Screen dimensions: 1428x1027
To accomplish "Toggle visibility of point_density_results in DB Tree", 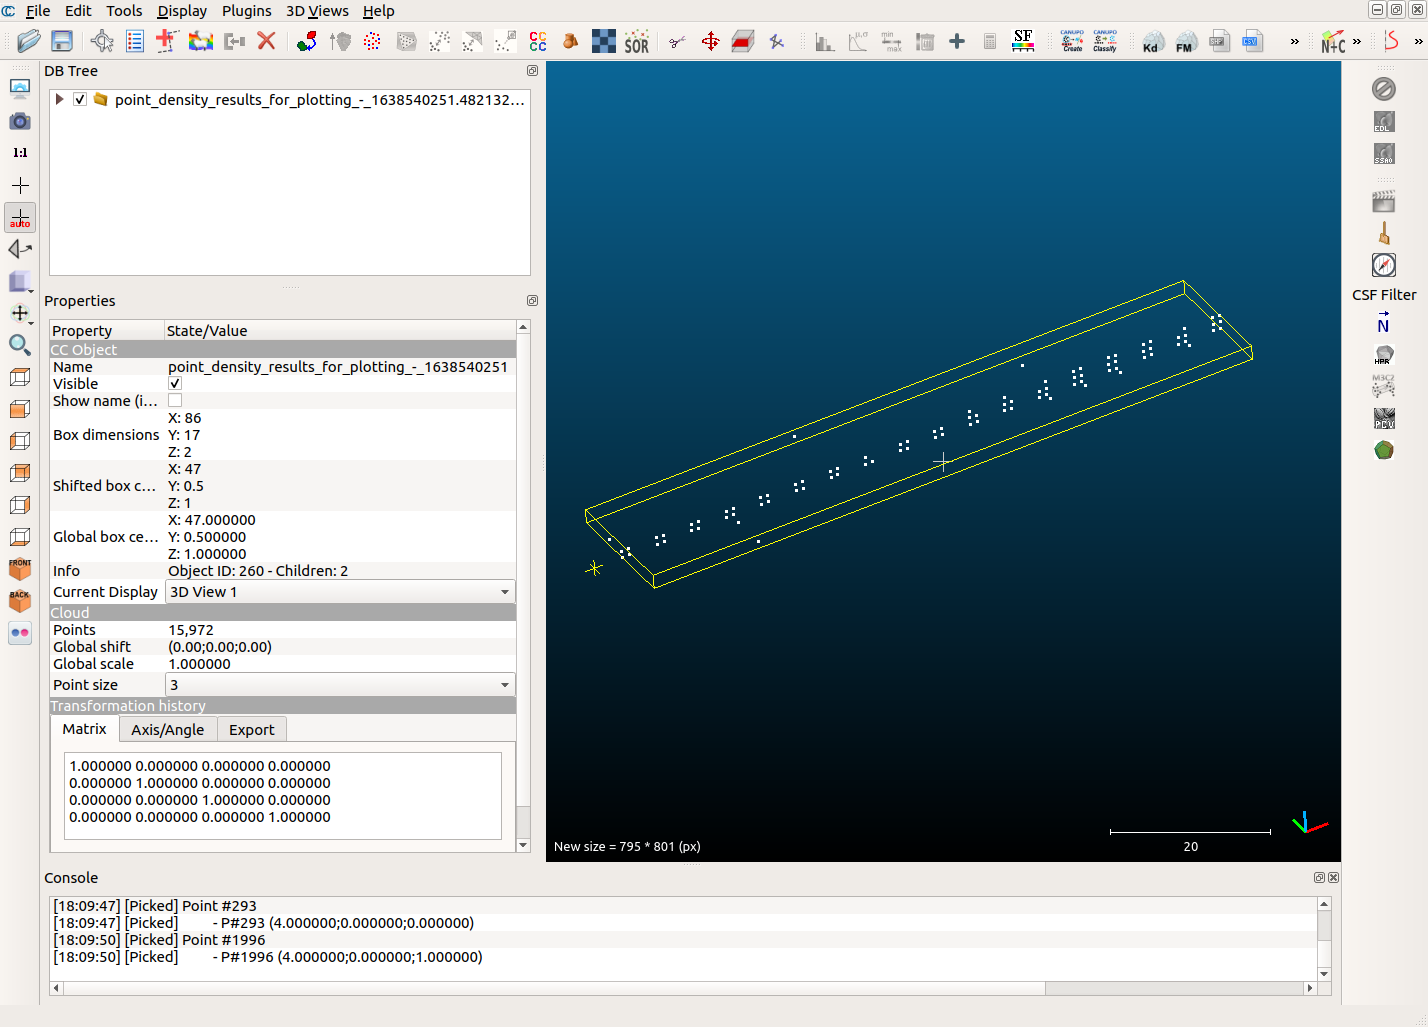I will 79,99.
